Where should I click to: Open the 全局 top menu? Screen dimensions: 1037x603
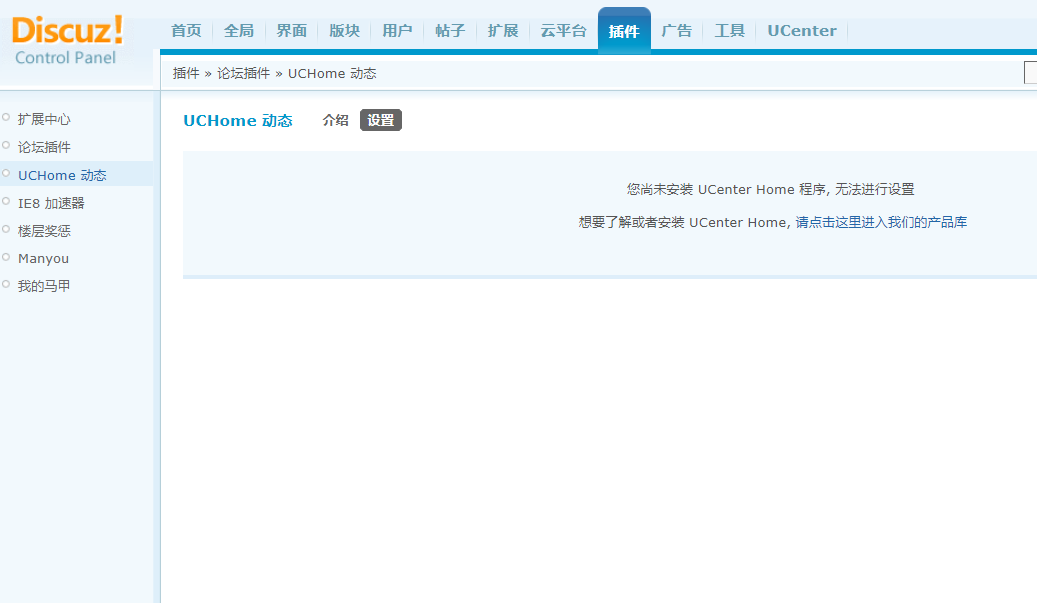(239, 30)
